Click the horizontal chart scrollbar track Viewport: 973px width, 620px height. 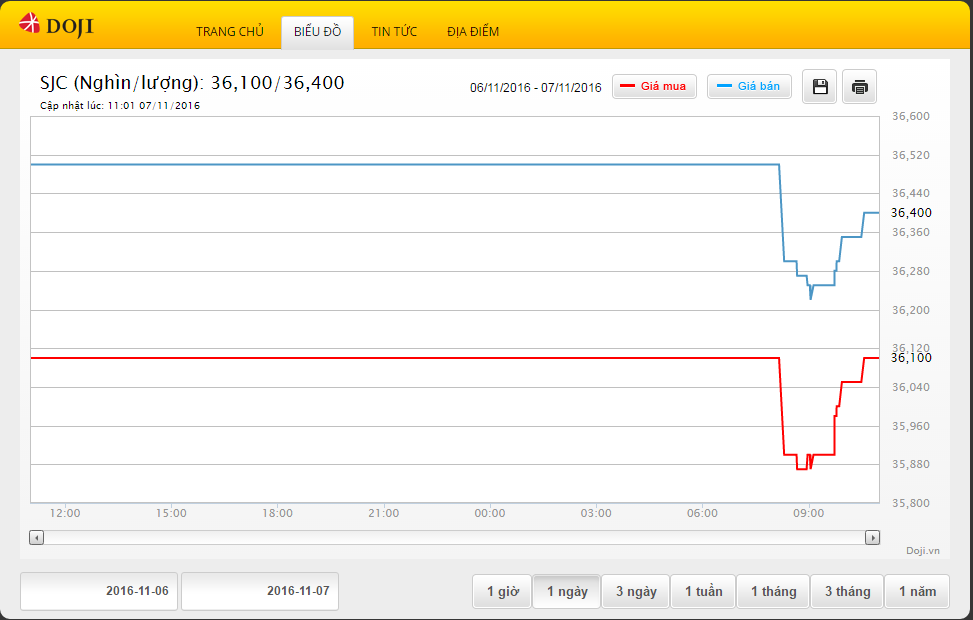click(x=454, y=537)
